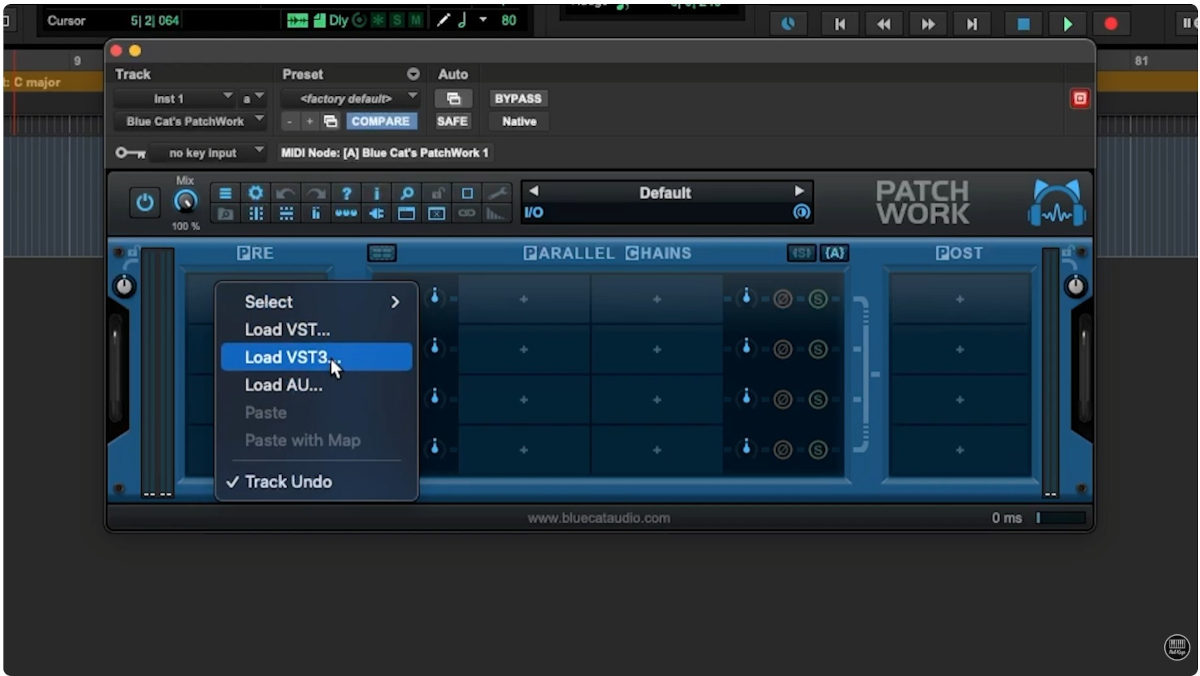Click the COMPARE button

pos(379,122)
